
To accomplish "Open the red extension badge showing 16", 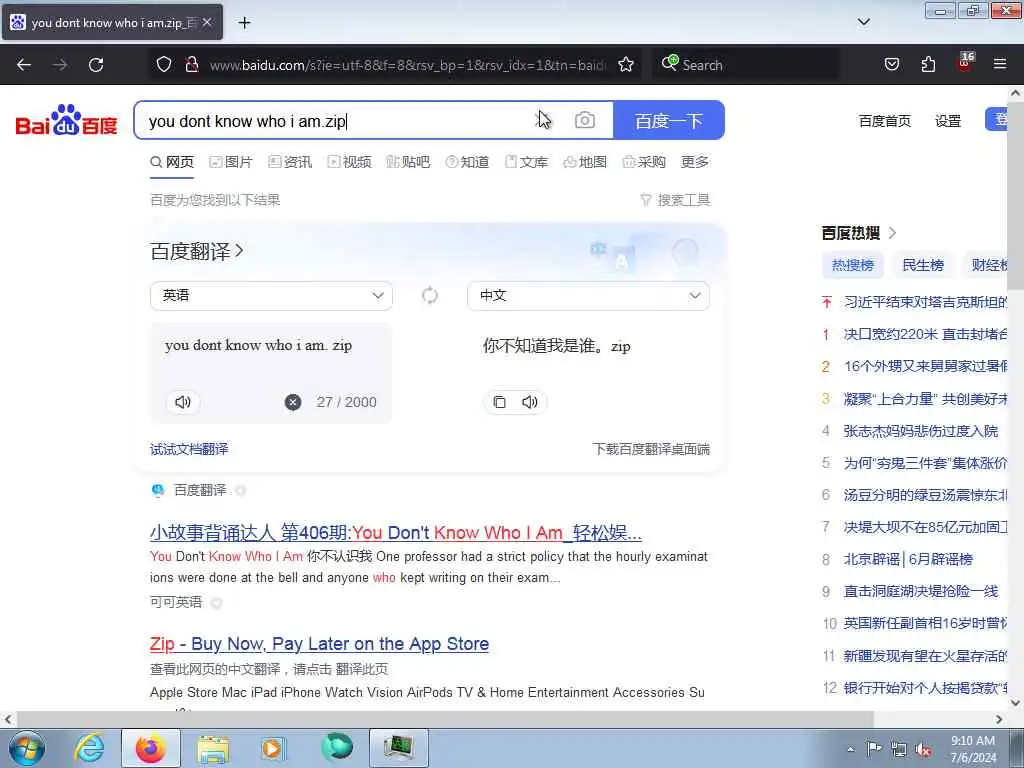I will click(965, 62).
